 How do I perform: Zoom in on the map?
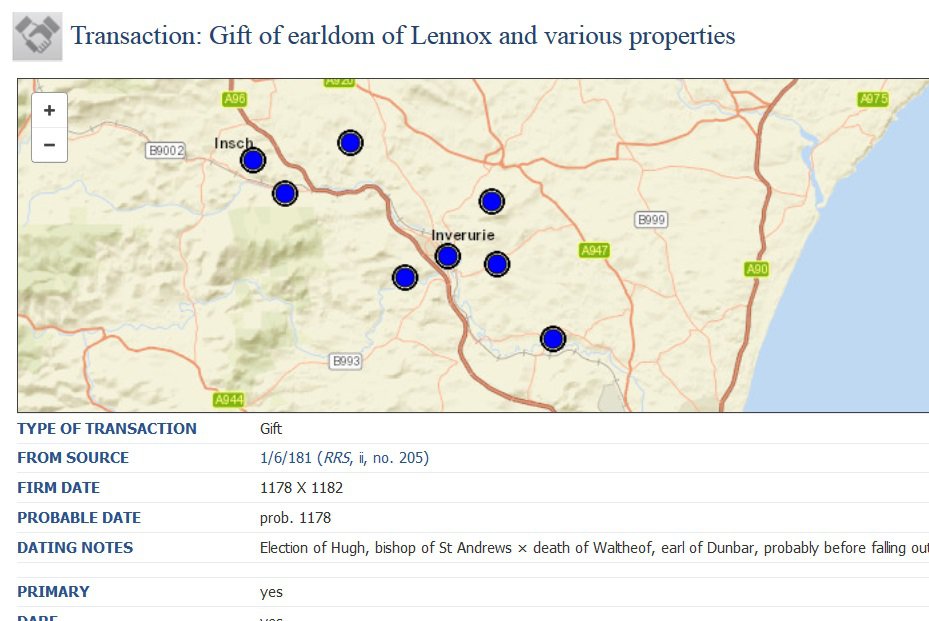click(49, 110)
